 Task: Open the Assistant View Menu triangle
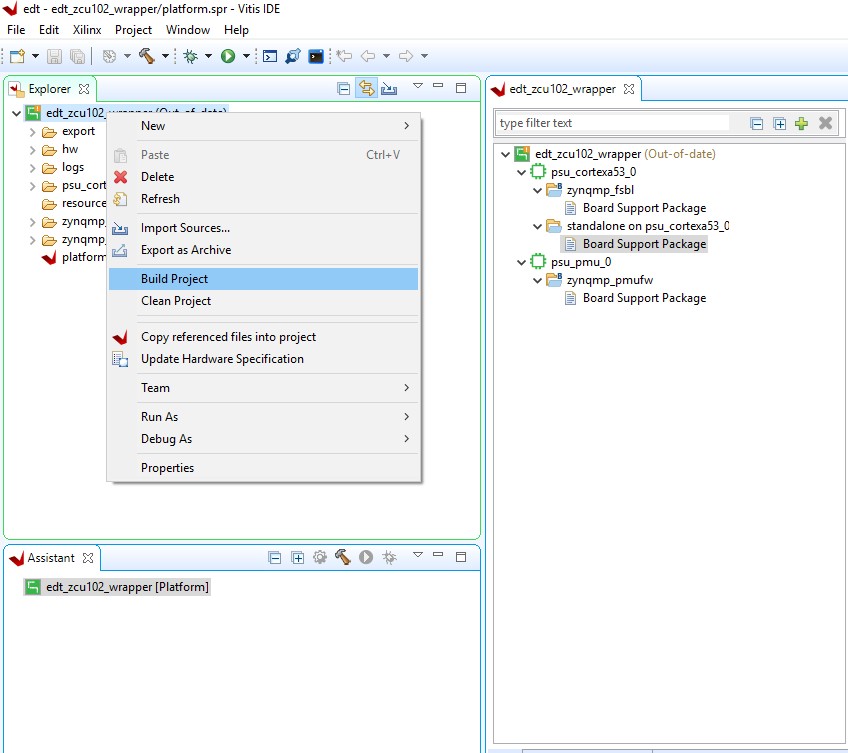point(418,554)
